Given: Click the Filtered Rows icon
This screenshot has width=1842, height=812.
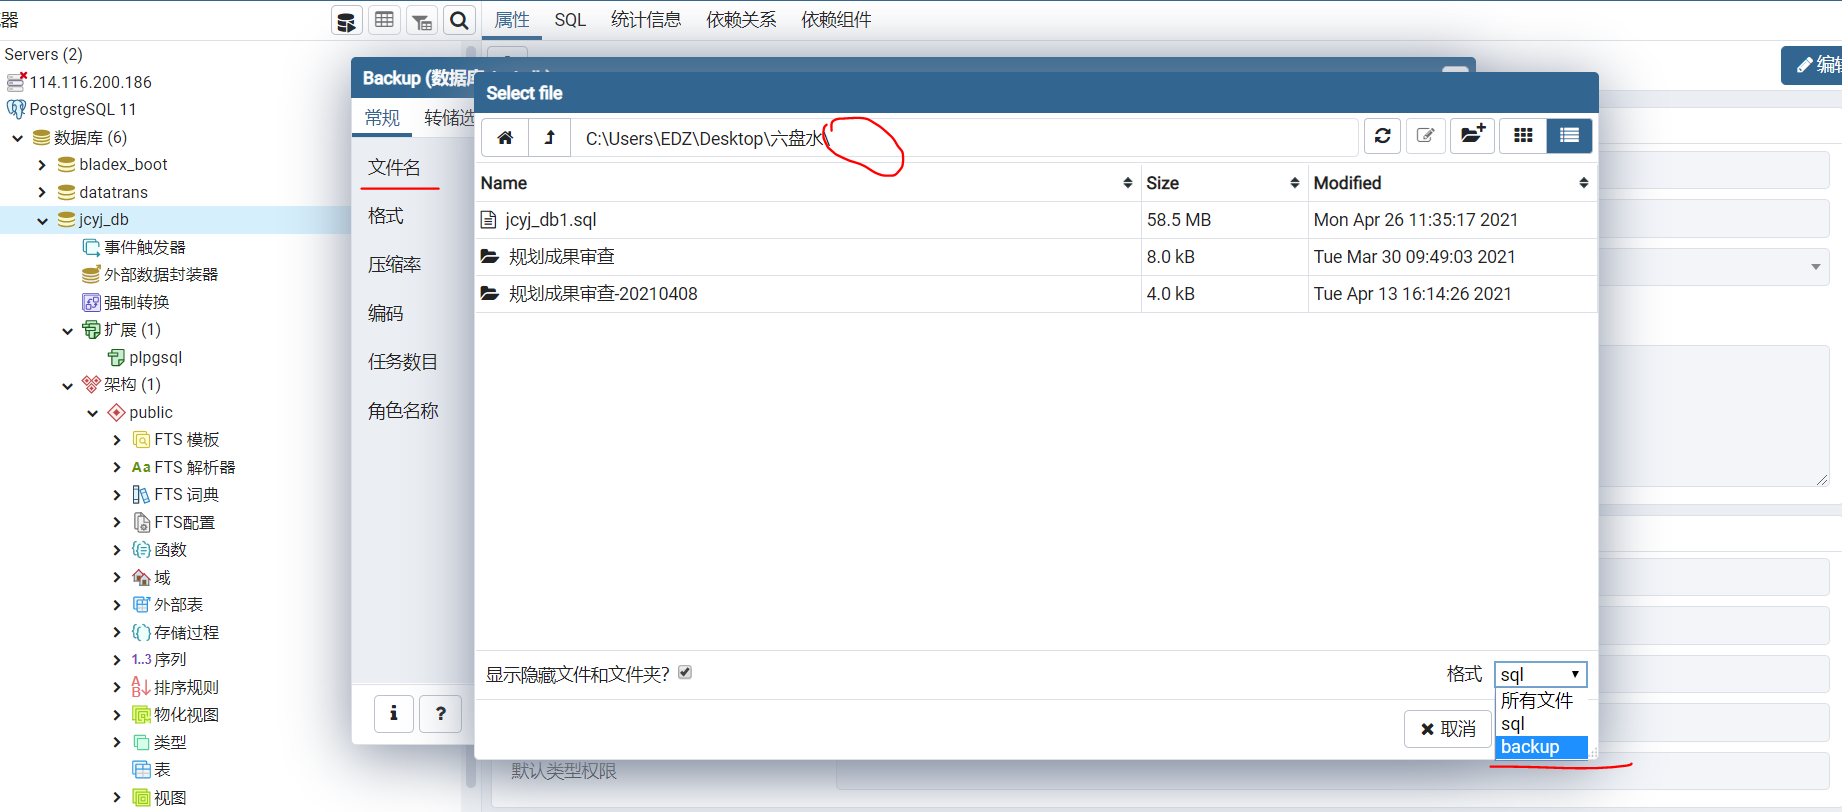Looking at the screenshot, I should click(x=422, y=21).
